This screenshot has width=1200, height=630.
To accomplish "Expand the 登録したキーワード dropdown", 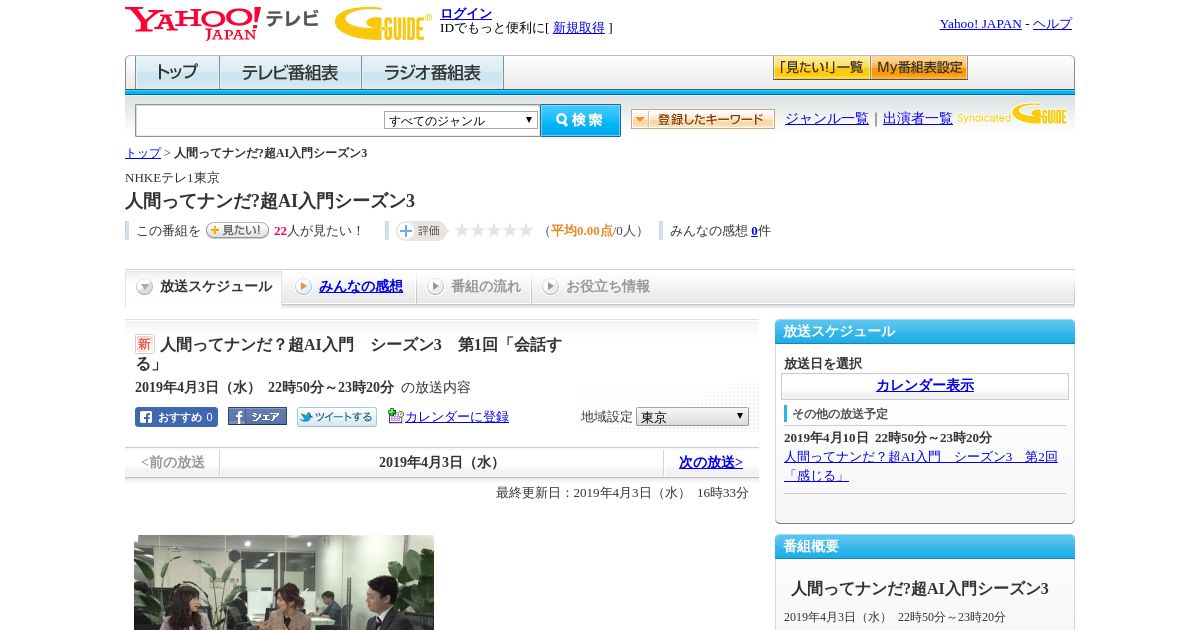I will 703,119.
